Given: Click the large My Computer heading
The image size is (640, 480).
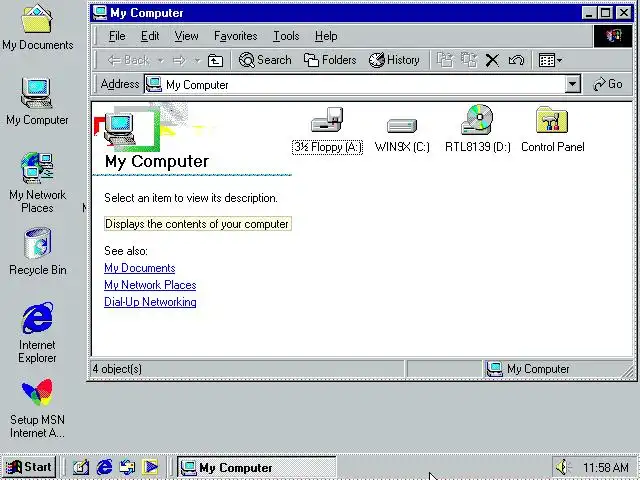Looking at the screenshot, I should click(x=157, y=161).
